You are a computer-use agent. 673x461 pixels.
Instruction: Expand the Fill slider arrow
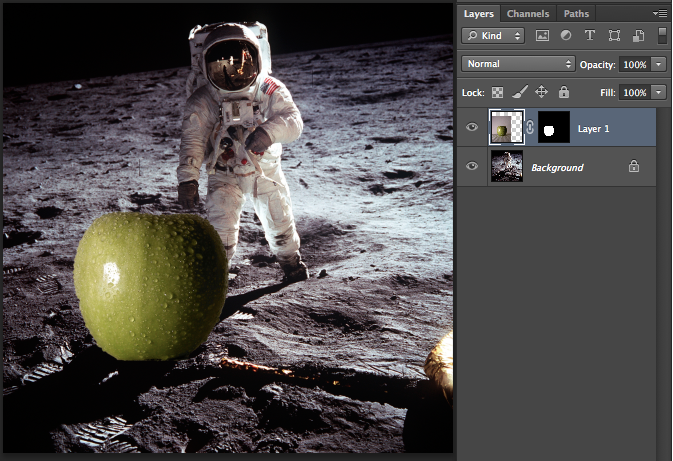pos(658,92)
